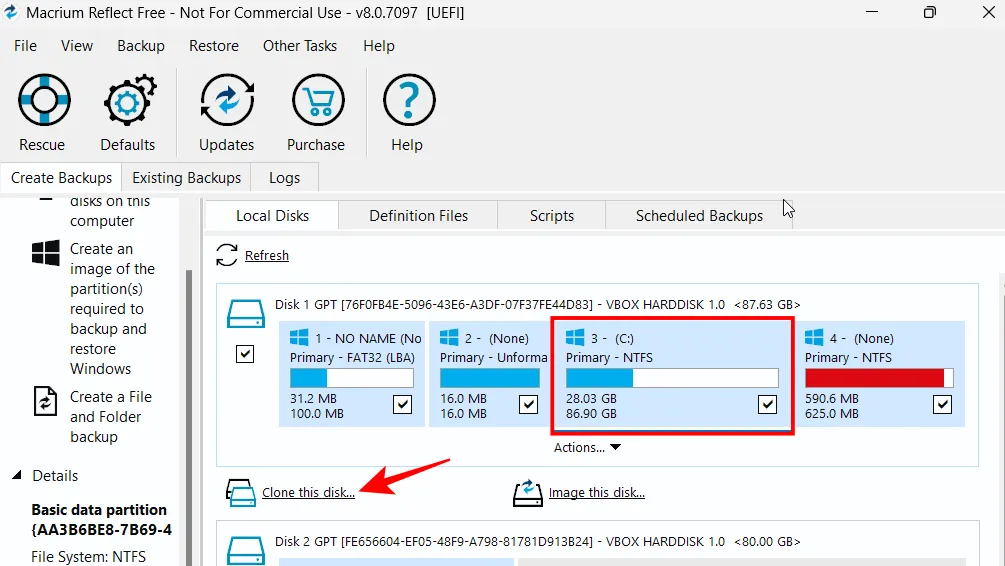Click Windows logo on partition 1 NO NAME

tap(299, 337)
